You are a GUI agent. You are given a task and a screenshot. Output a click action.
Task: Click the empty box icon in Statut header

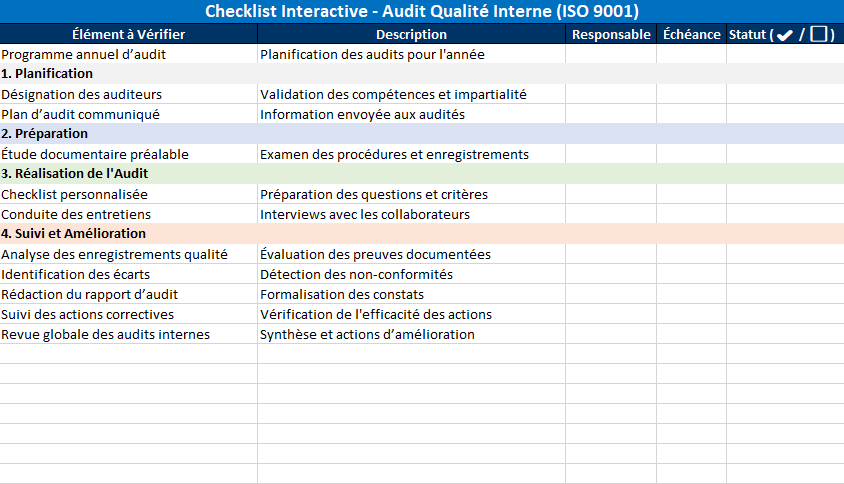tap(819, 35)
